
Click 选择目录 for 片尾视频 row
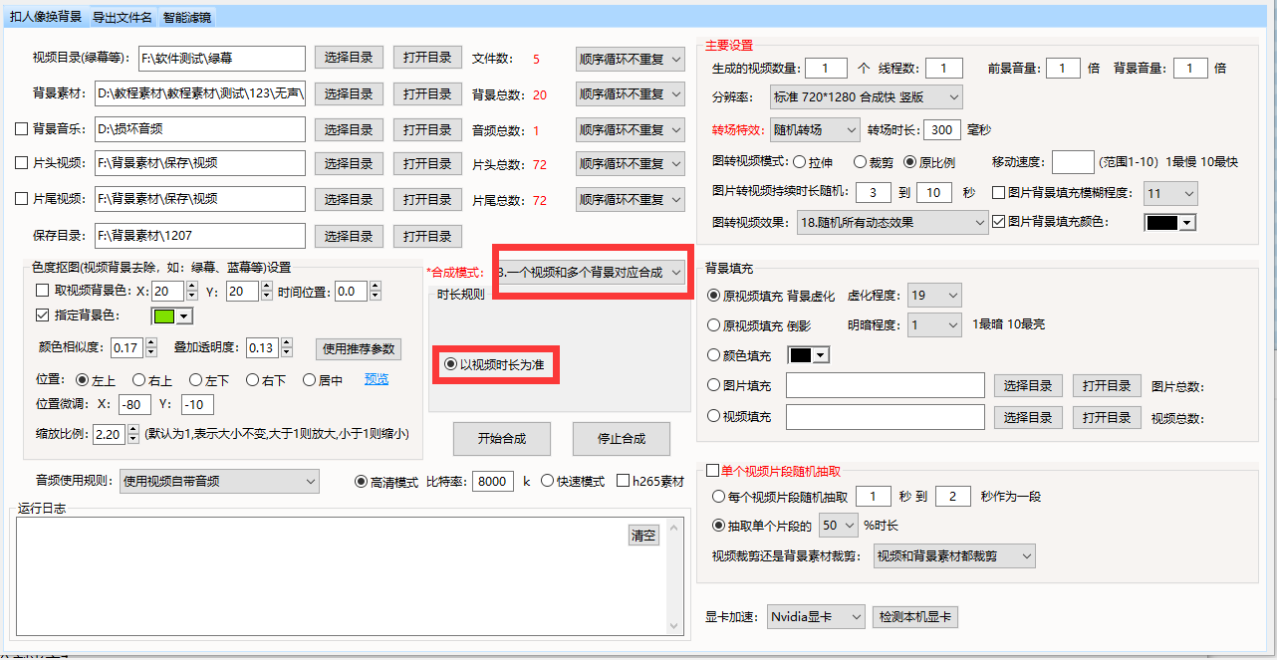[x=348, y=200]
